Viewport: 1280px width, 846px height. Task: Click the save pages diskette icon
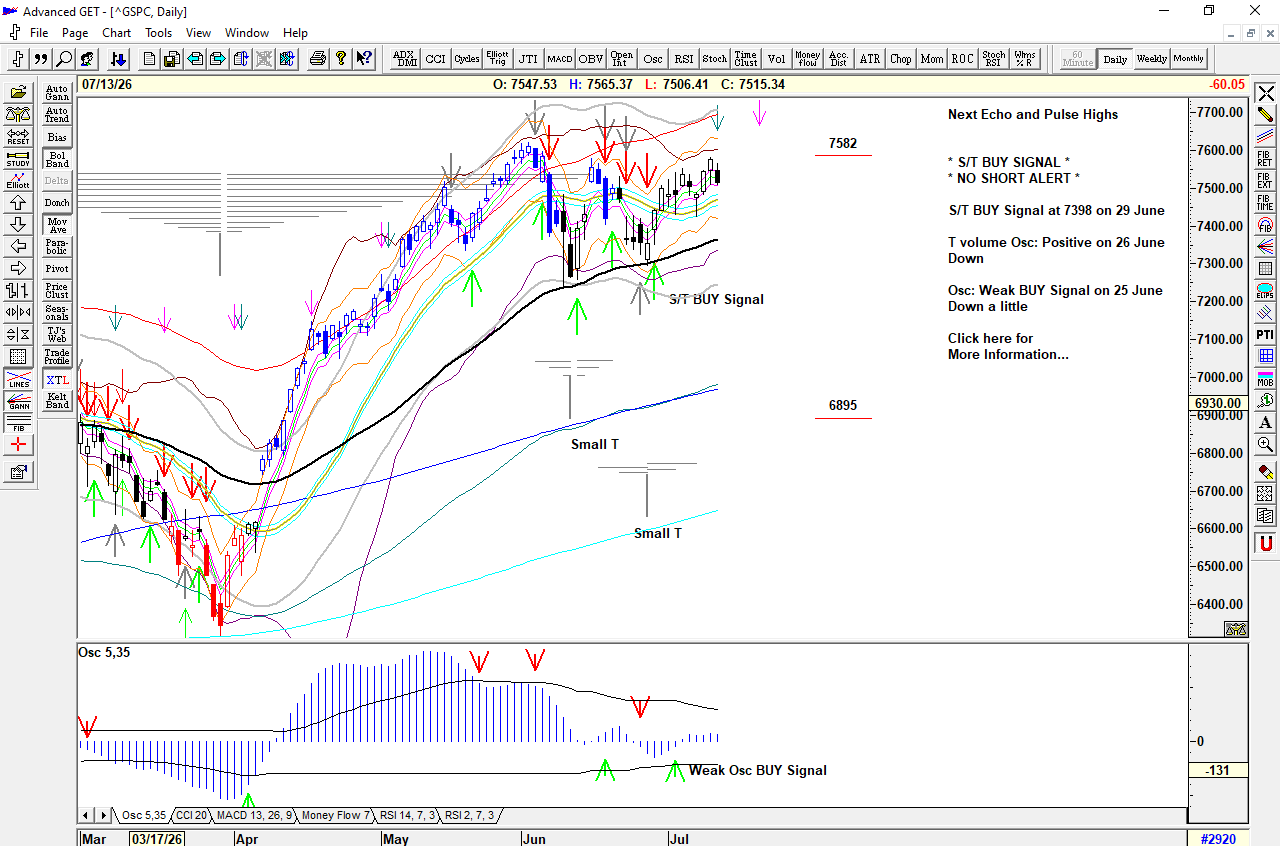tap(172, 59)
